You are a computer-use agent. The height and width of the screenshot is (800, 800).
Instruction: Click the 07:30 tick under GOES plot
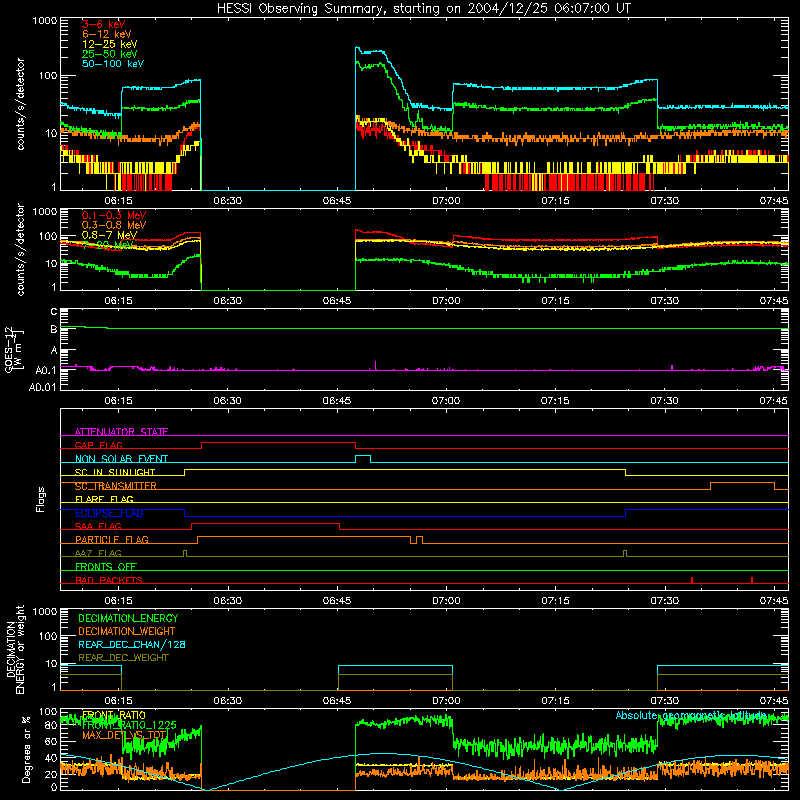point(664,401)
